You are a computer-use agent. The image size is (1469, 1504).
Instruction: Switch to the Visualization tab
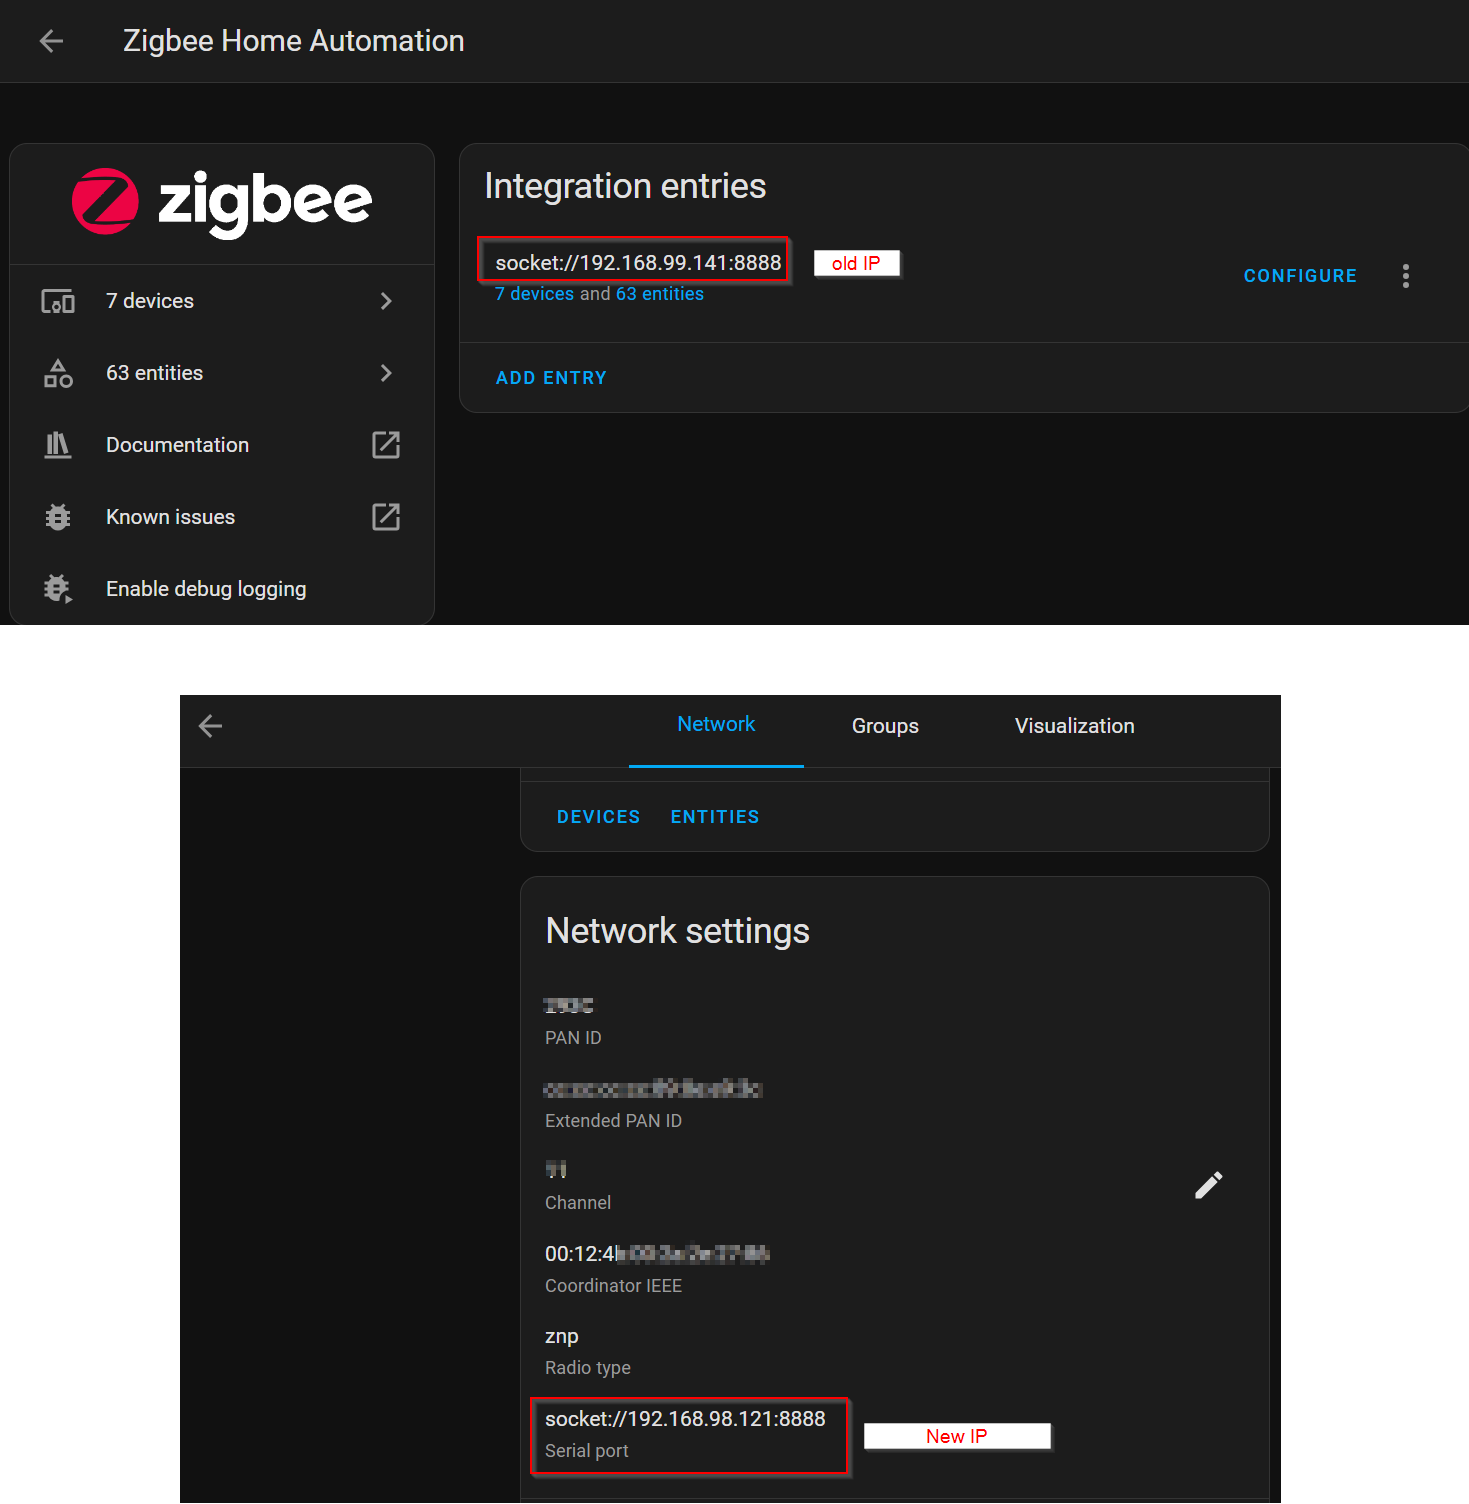click(x=1074, y=726)
